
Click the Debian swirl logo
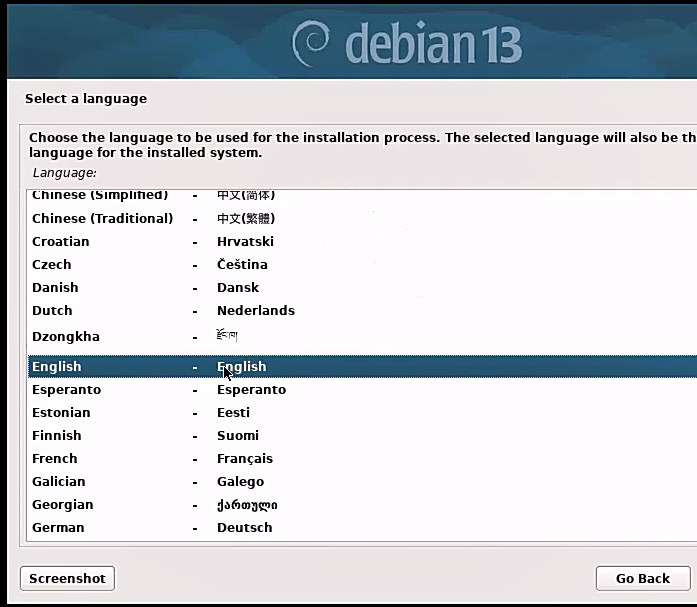[x=311, y=44]
